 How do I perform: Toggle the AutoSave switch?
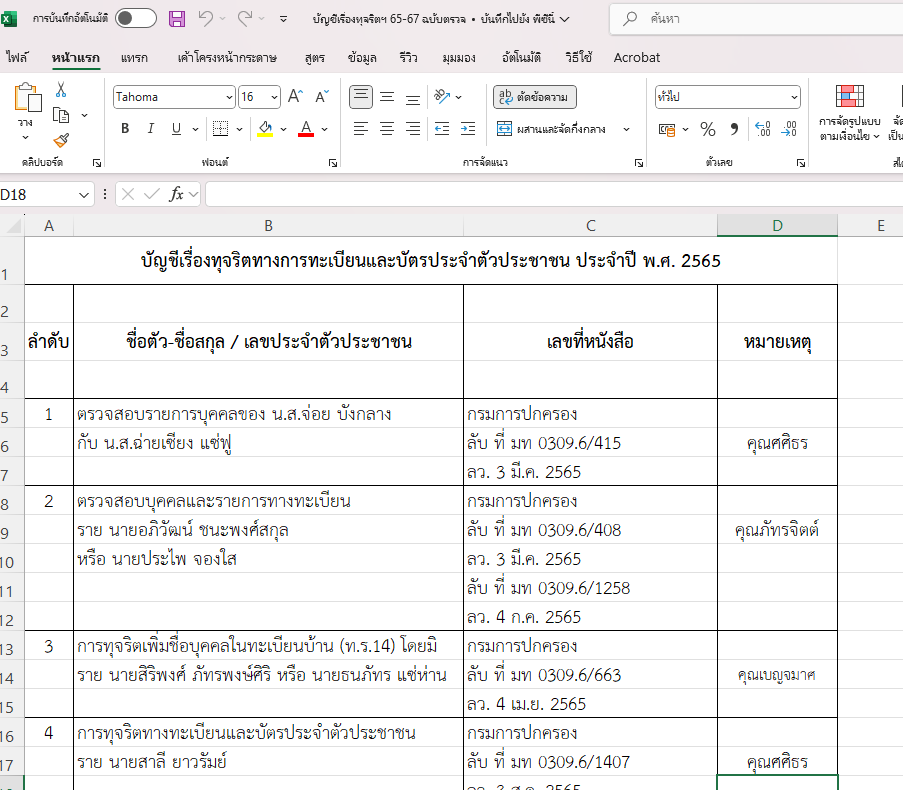pyautogui.click(x=135, y=18)
